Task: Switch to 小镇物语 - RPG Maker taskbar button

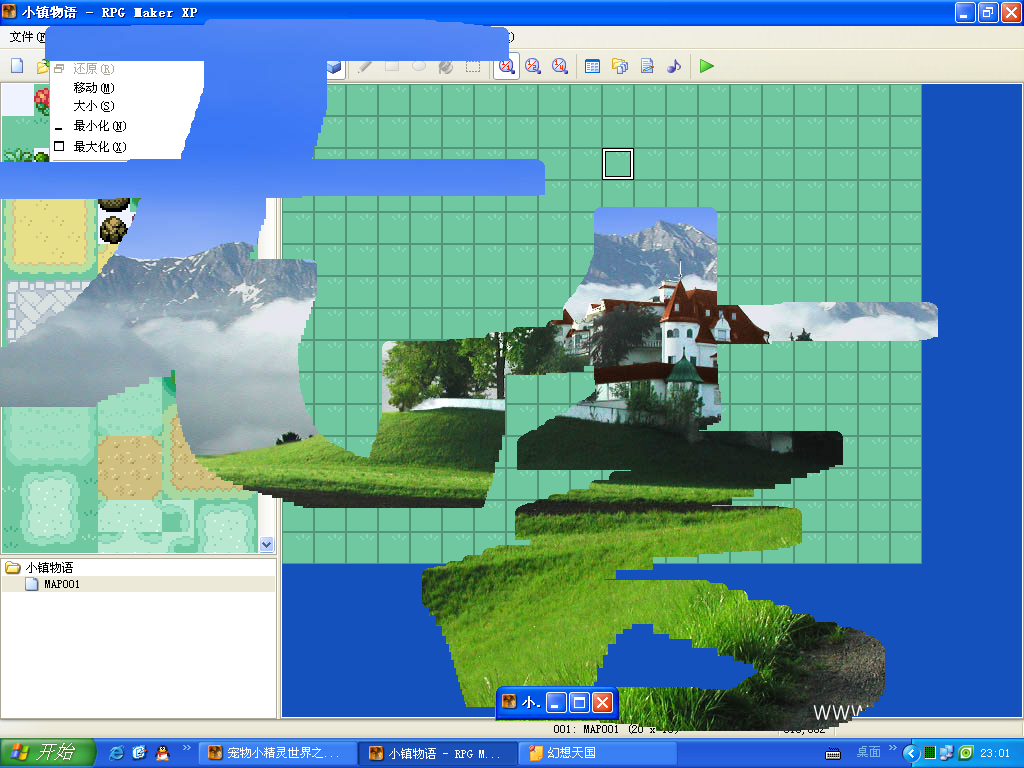Action: tap(438, 753)
